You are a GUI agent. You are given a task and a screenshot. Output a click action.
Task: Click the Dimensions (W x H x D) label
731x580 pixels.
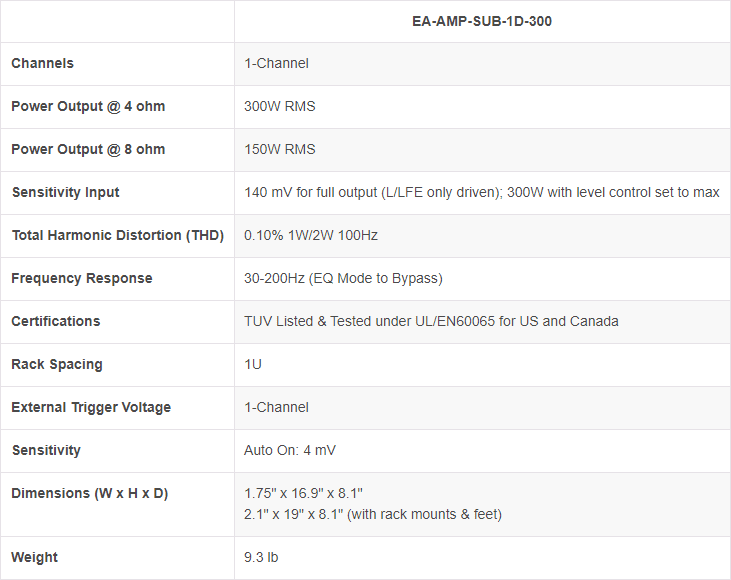(90, 494)
